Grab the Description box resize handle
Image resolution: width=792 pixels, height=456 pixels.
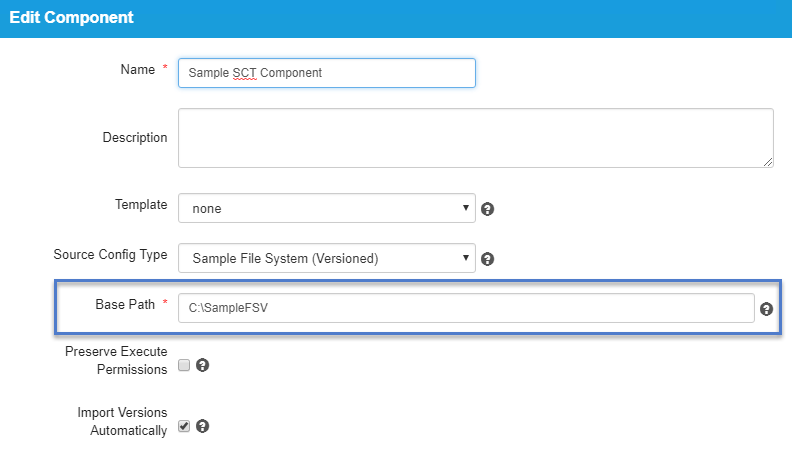pos(768,162)
